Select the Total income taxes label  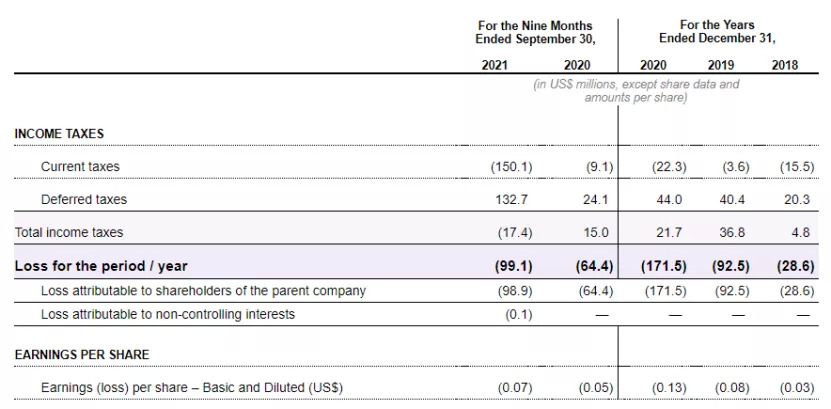69,233
